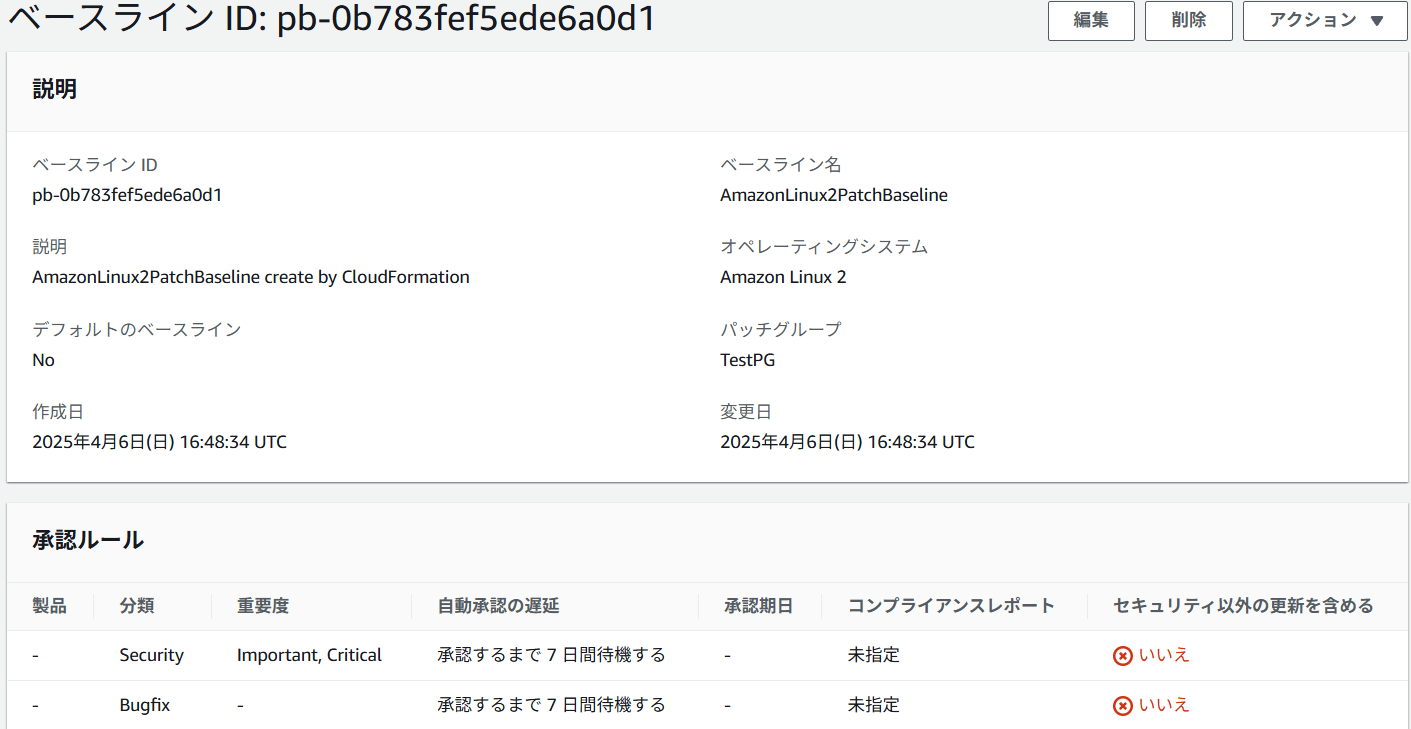Screen dimensions: 1411x729
Task: Select the baseline ID value pb-0b783fef5ede6a0d1
Action: pos(127,195)
